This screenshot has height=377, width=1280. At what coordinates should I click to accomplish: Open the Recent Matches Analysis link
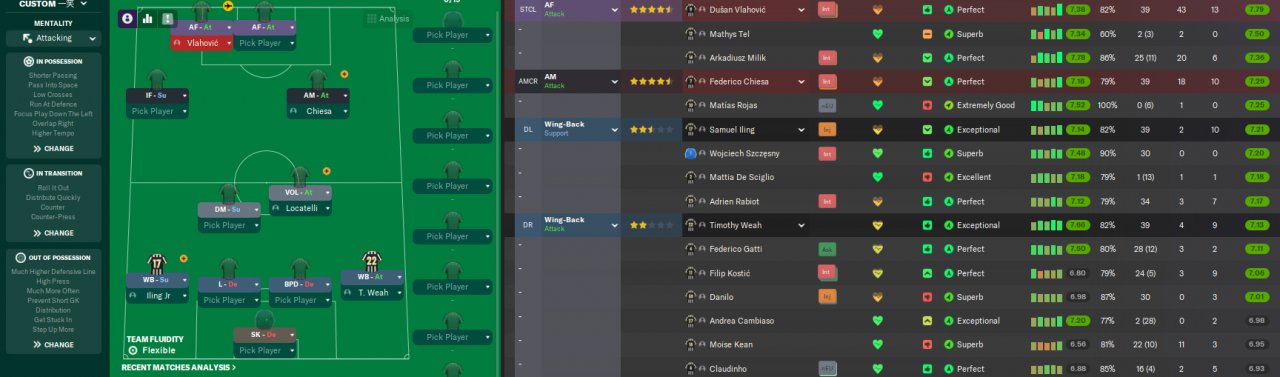(x=179, y=367)
